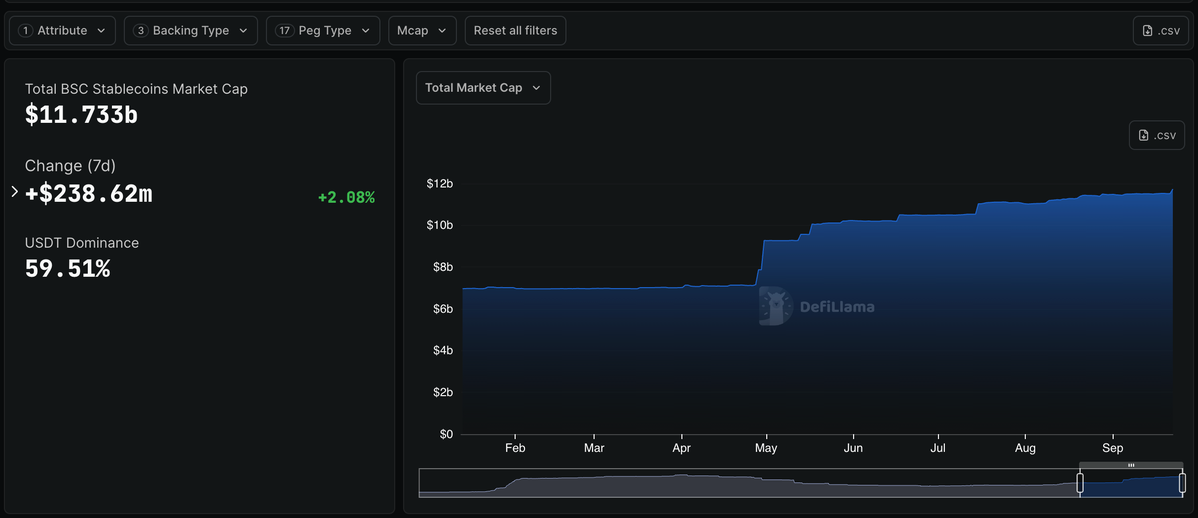Click the count badge 3 on Backing Type
Viewport: 1198px width, 518px height.
point(141,31)
